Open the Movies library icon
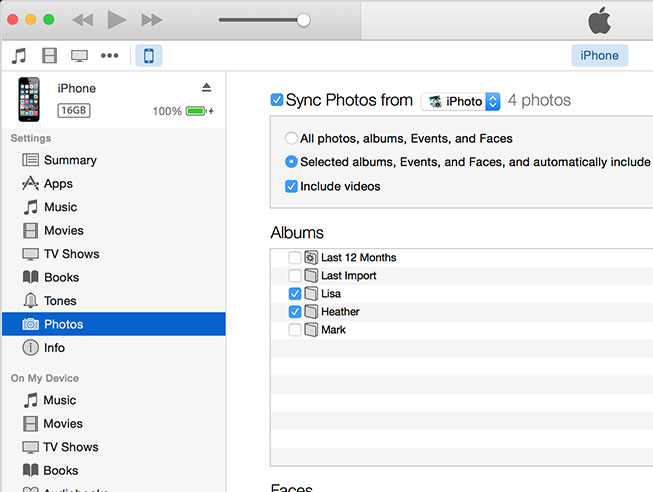 (x=49, y=55)
